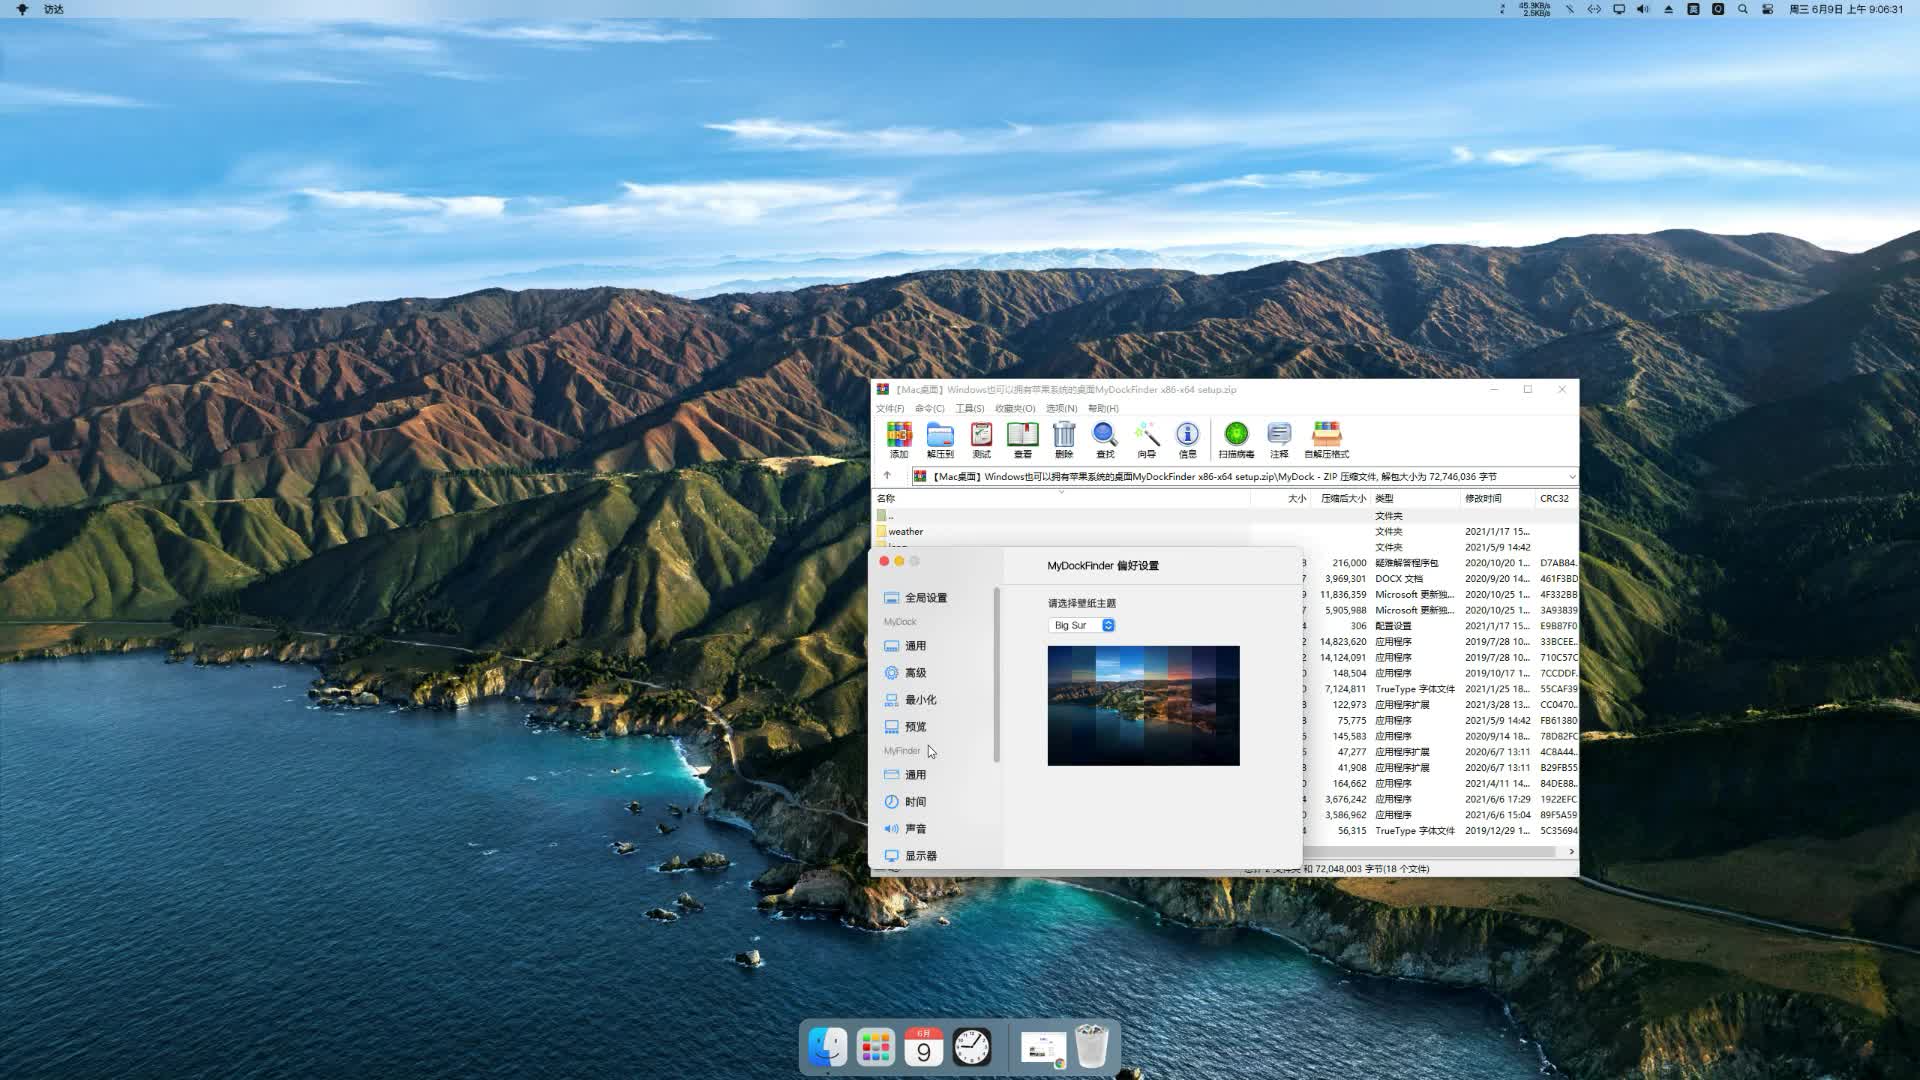Click the window preview thumbnail in dock

tap(1043, 1048)
